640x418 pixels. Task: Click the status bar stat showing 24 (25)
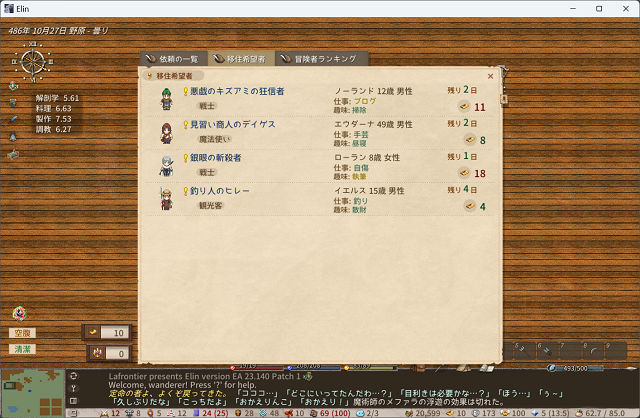point(211,413)
